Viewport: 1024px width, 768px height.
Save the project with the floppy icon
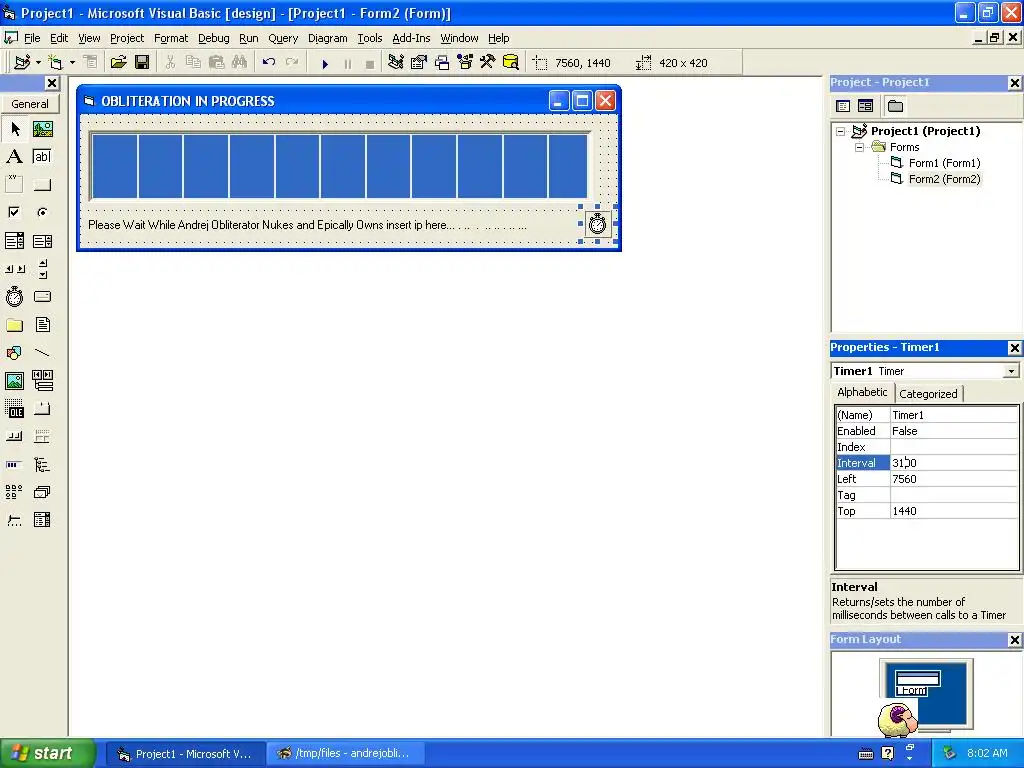[142, 63]
